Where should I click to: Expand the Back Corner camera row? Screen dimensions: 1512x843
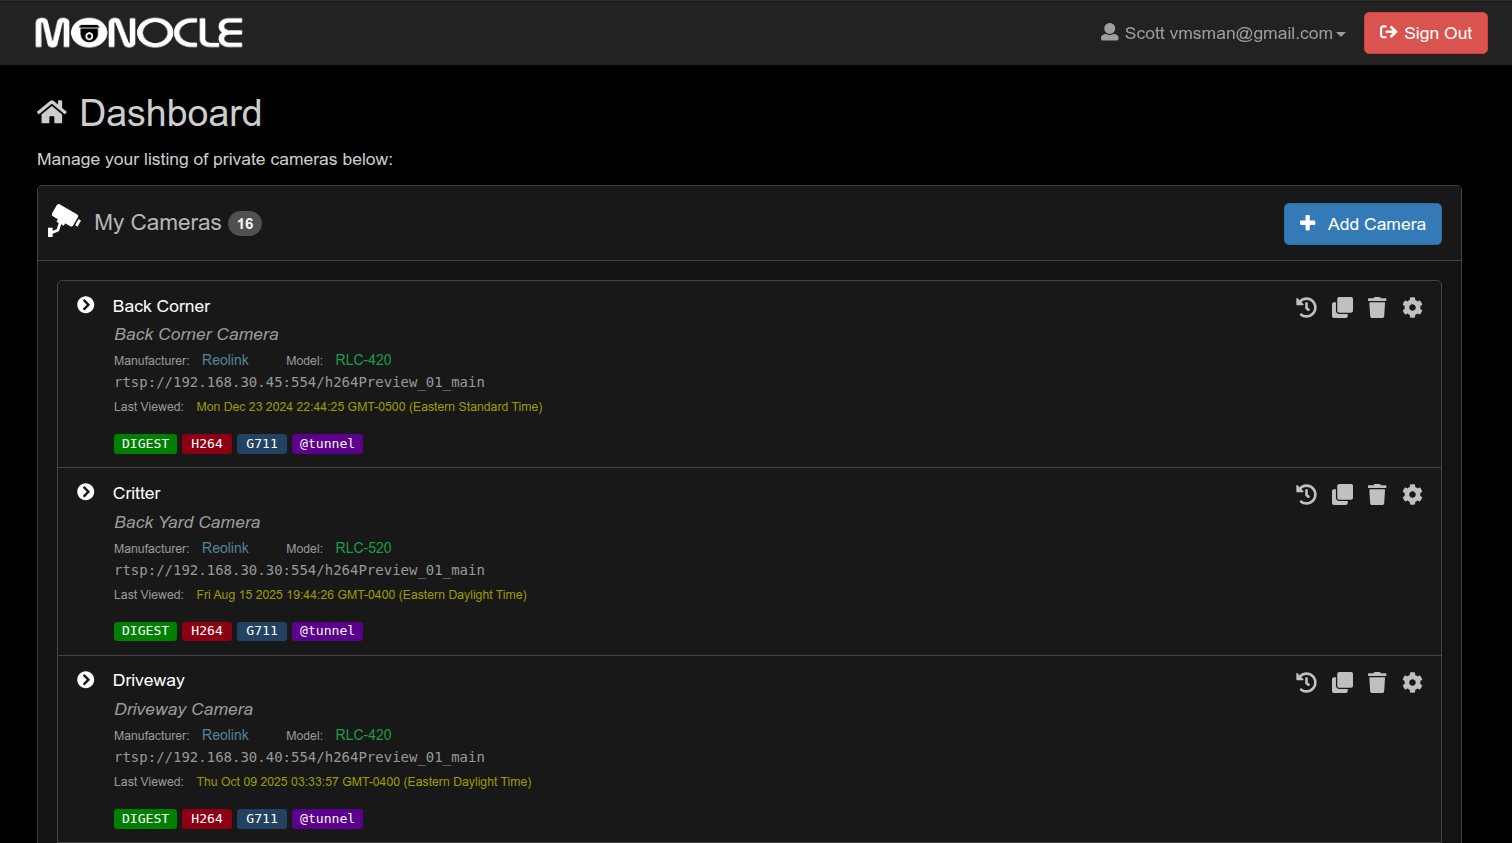pos(86,305)
